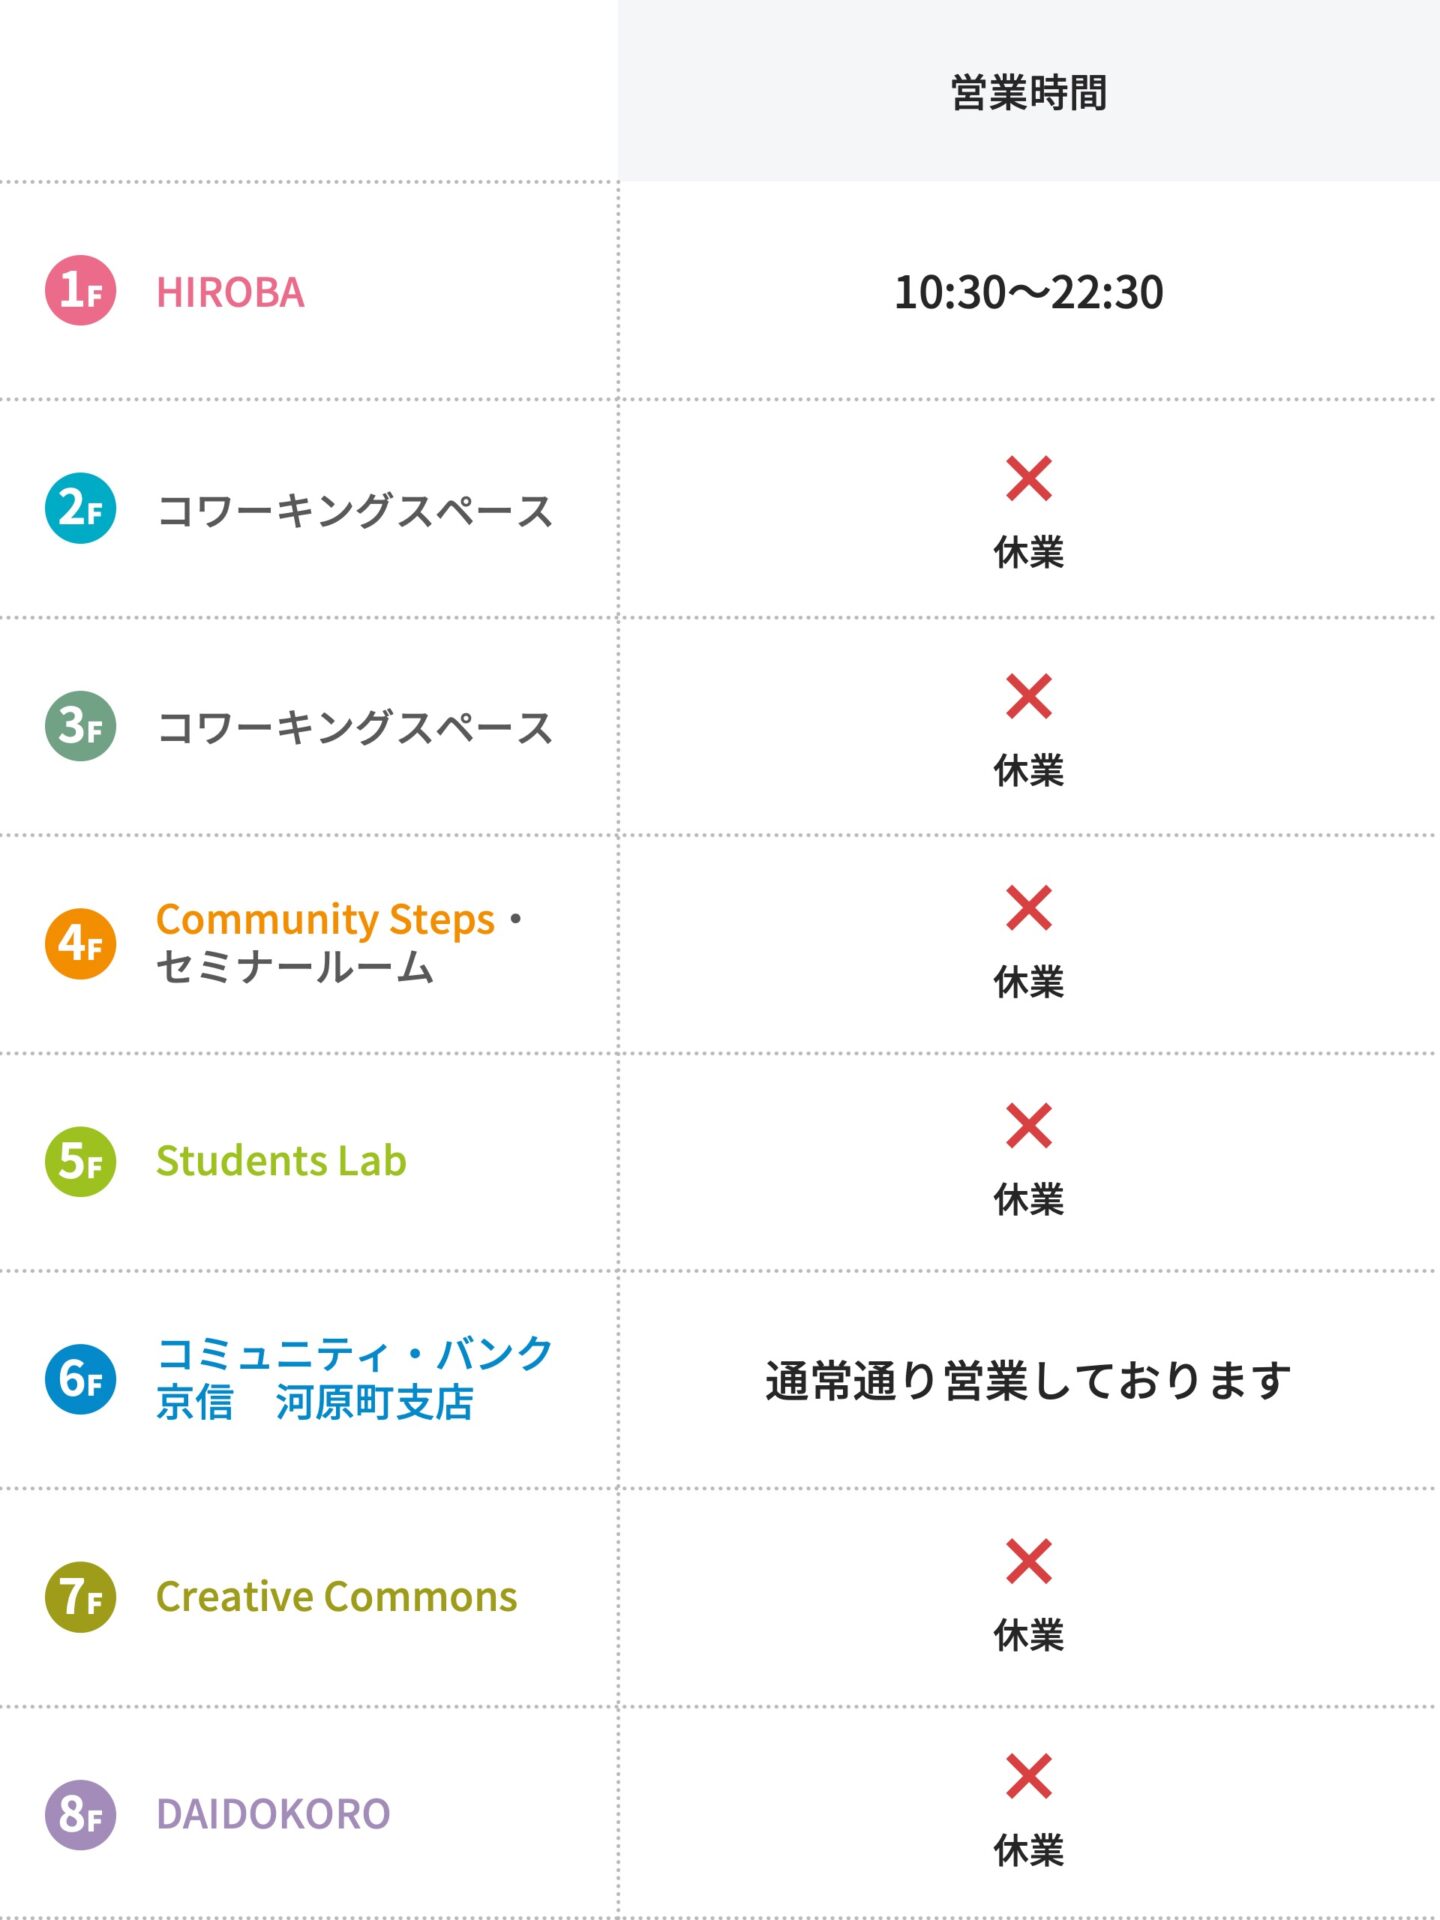Click the green 3F floor badge
The width and height of the screenshot is (1440, 1920).
click(x=80, y=726)
